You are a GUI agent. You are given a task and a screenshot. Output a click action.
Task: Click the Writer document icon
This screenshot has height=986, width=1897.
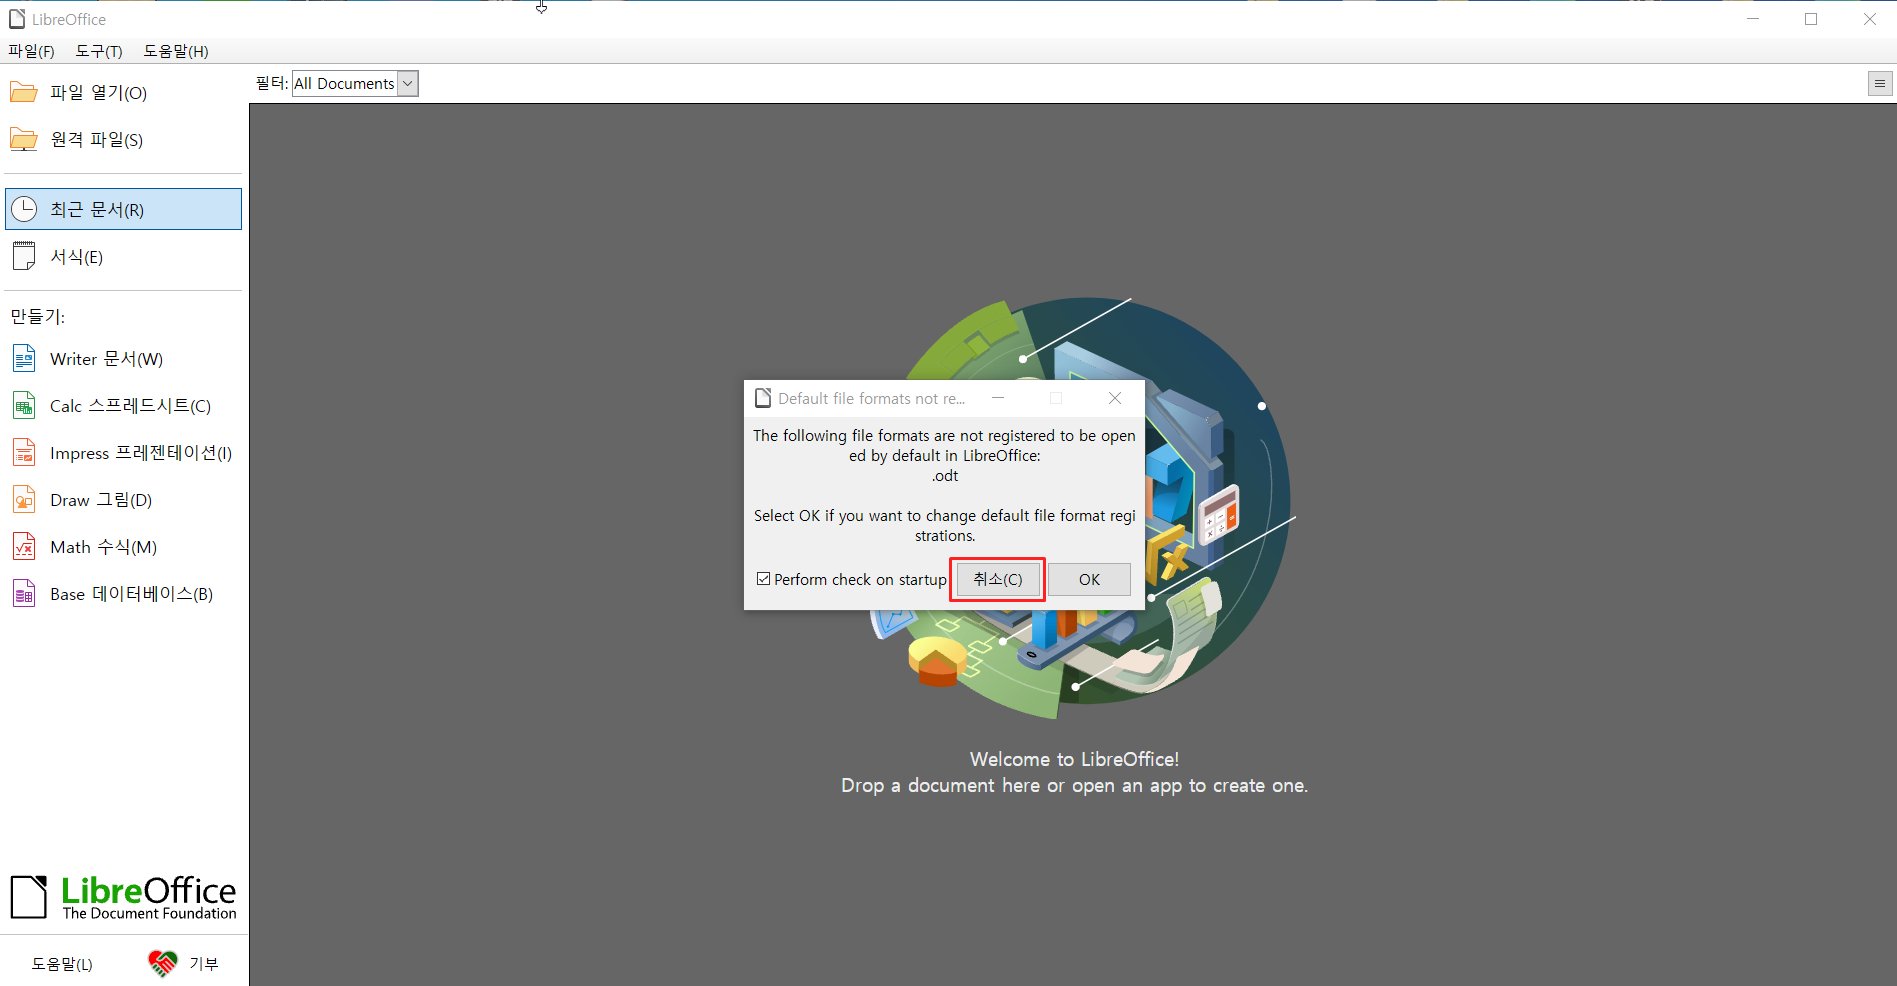click(24, 358)
